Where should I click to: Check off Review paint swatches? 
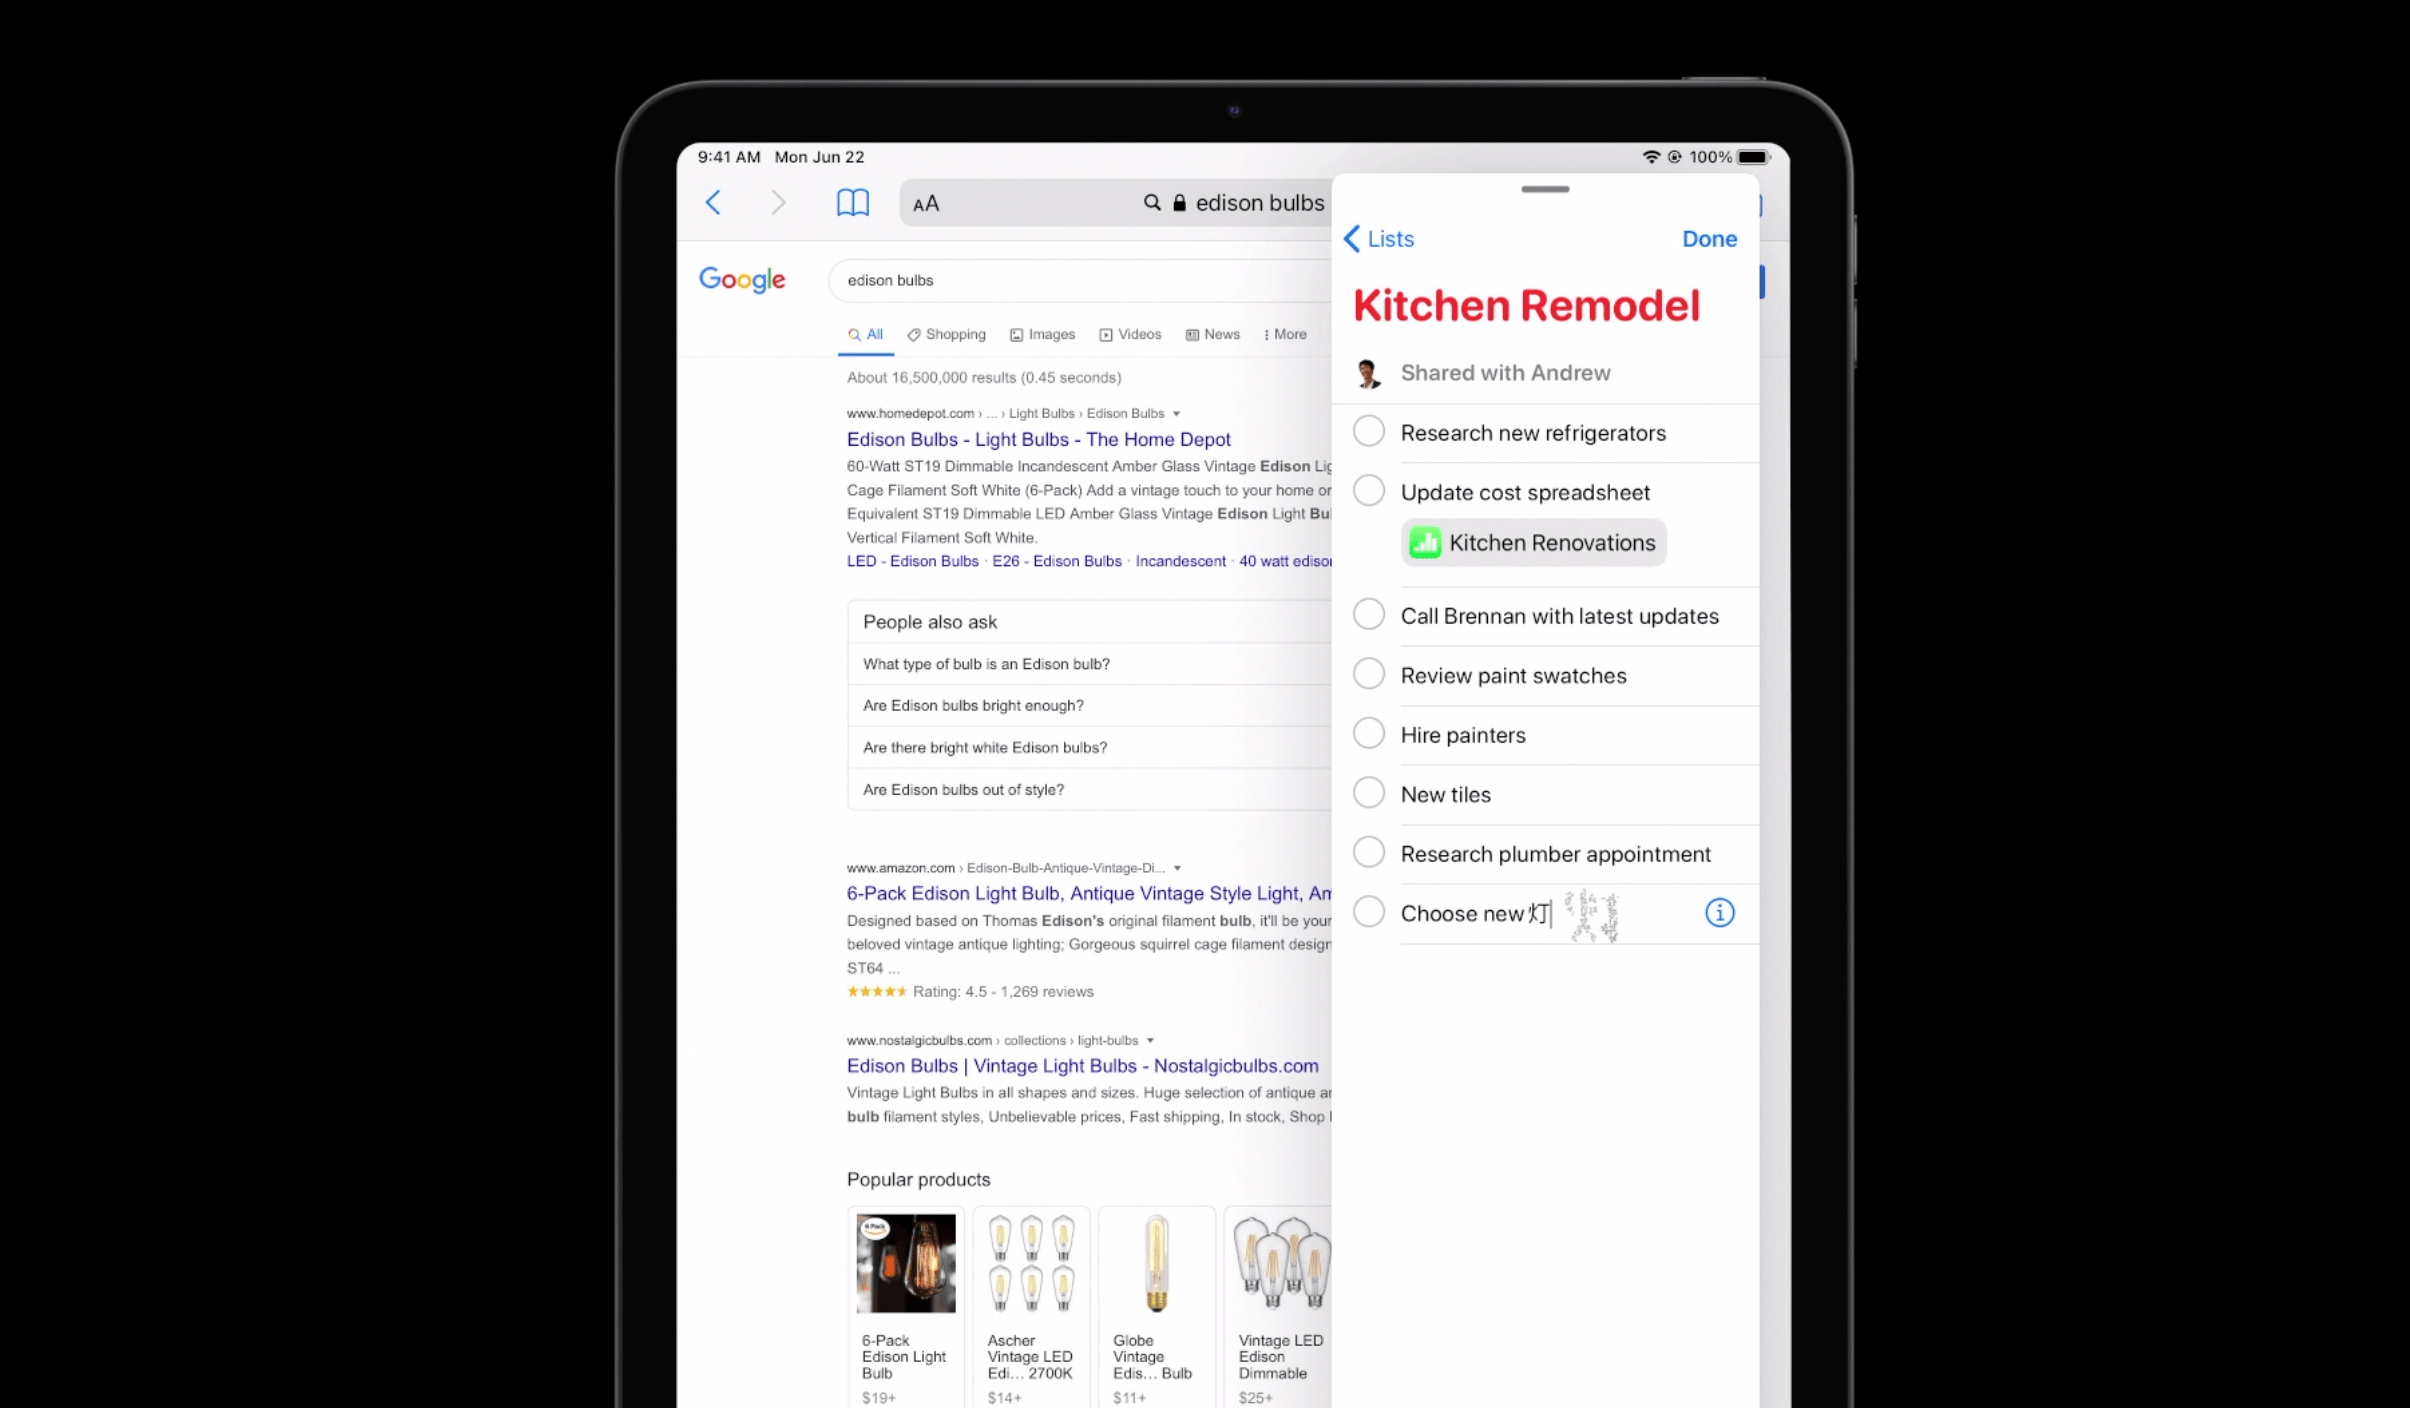click(x=1369, y=674)
